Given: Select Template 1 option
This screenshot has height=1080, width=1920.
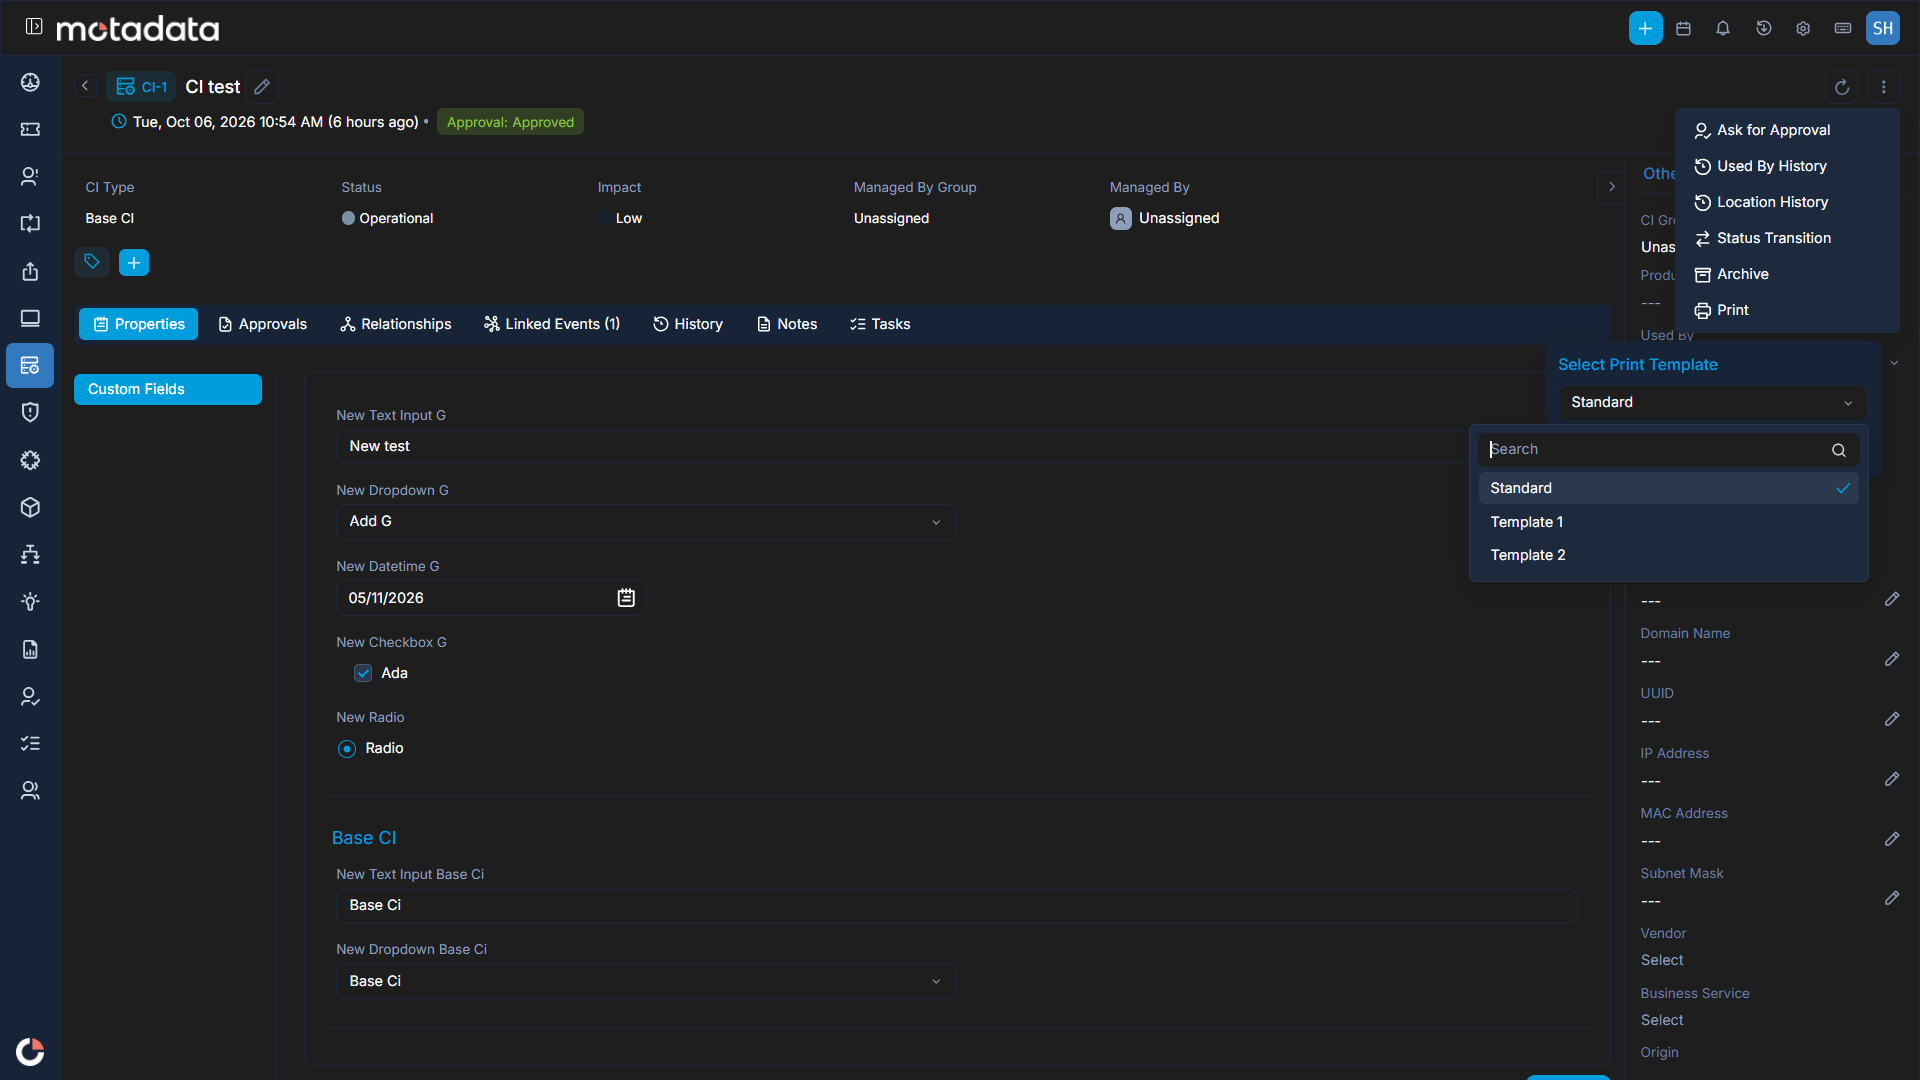Looking at the screenshot, I should (x=1668, y=522).
